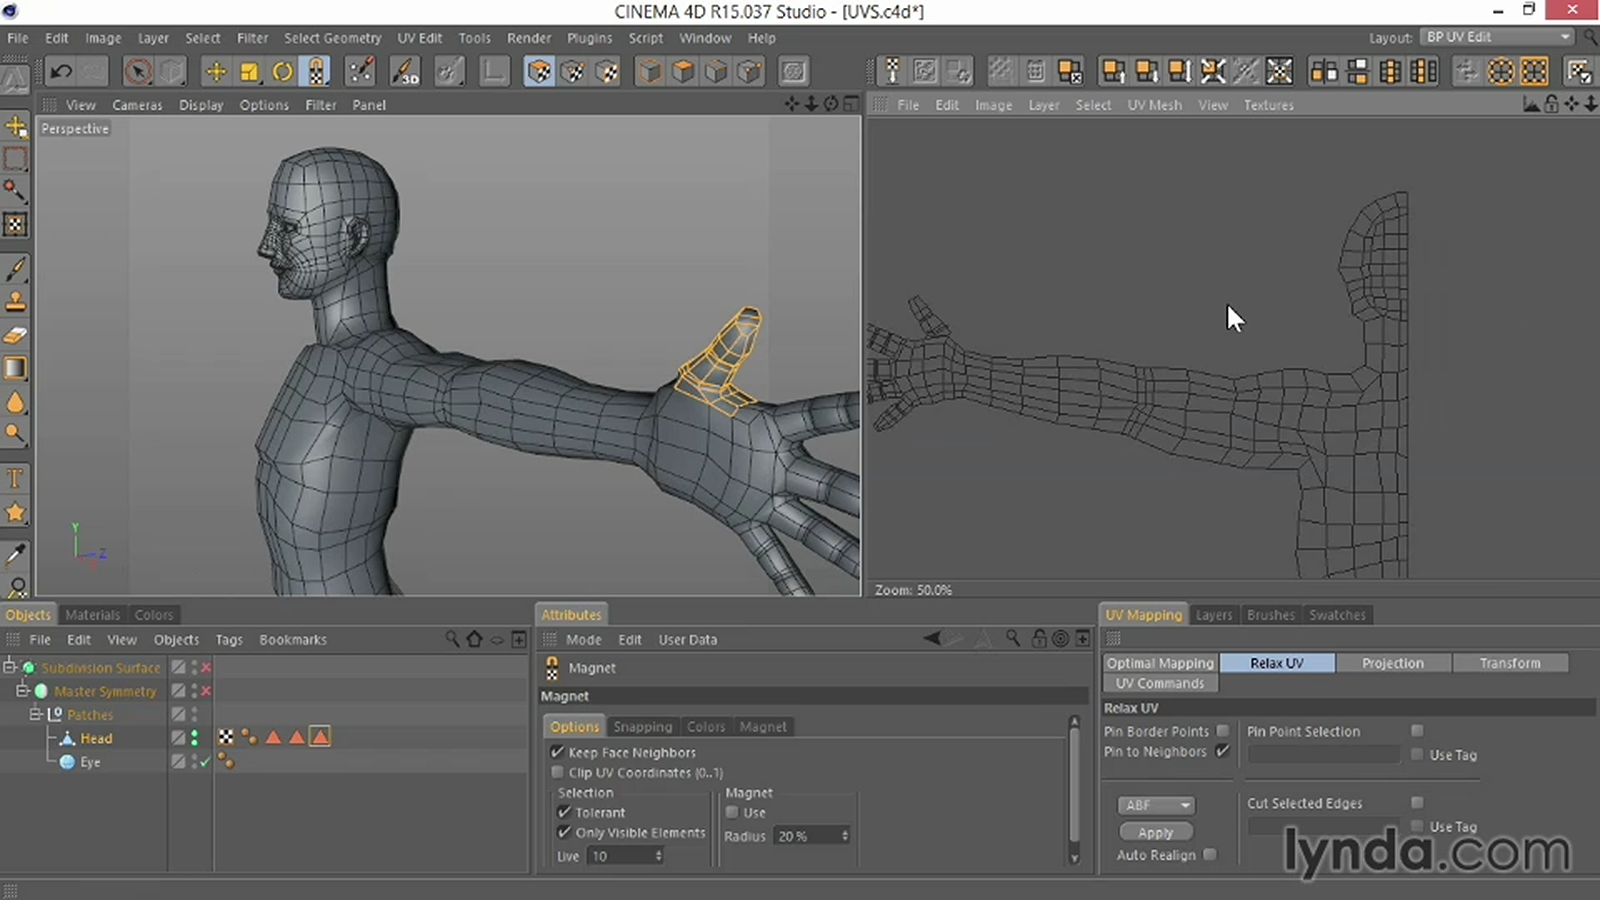This screenshot has width=1600, height=900.
Task: Uncheck Keep Face Neighbors option
Action: [x=558, y=752]
